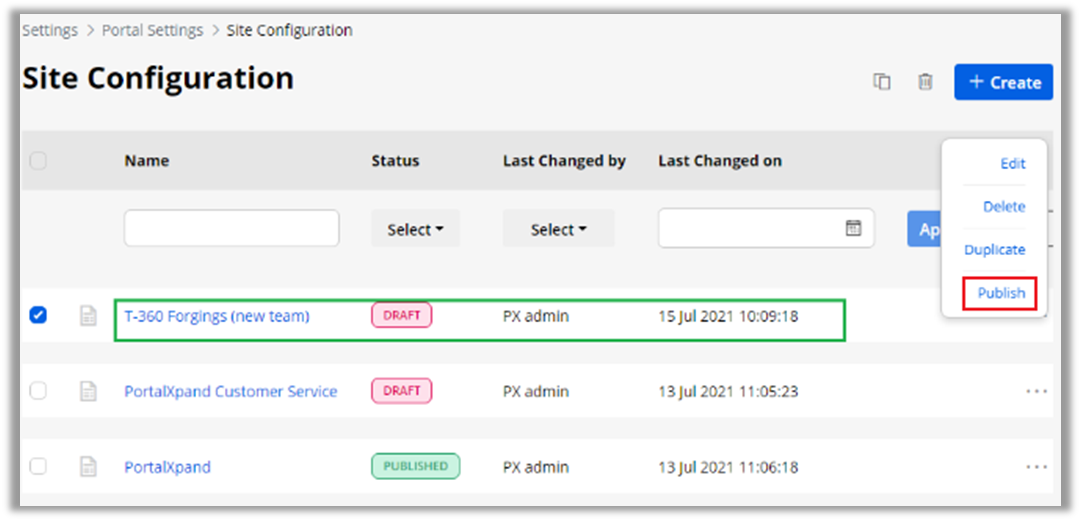Open three-dot menu for PortalXpand row
The height and width of the screenshot is (521, 1082).
click(1036, 467)
